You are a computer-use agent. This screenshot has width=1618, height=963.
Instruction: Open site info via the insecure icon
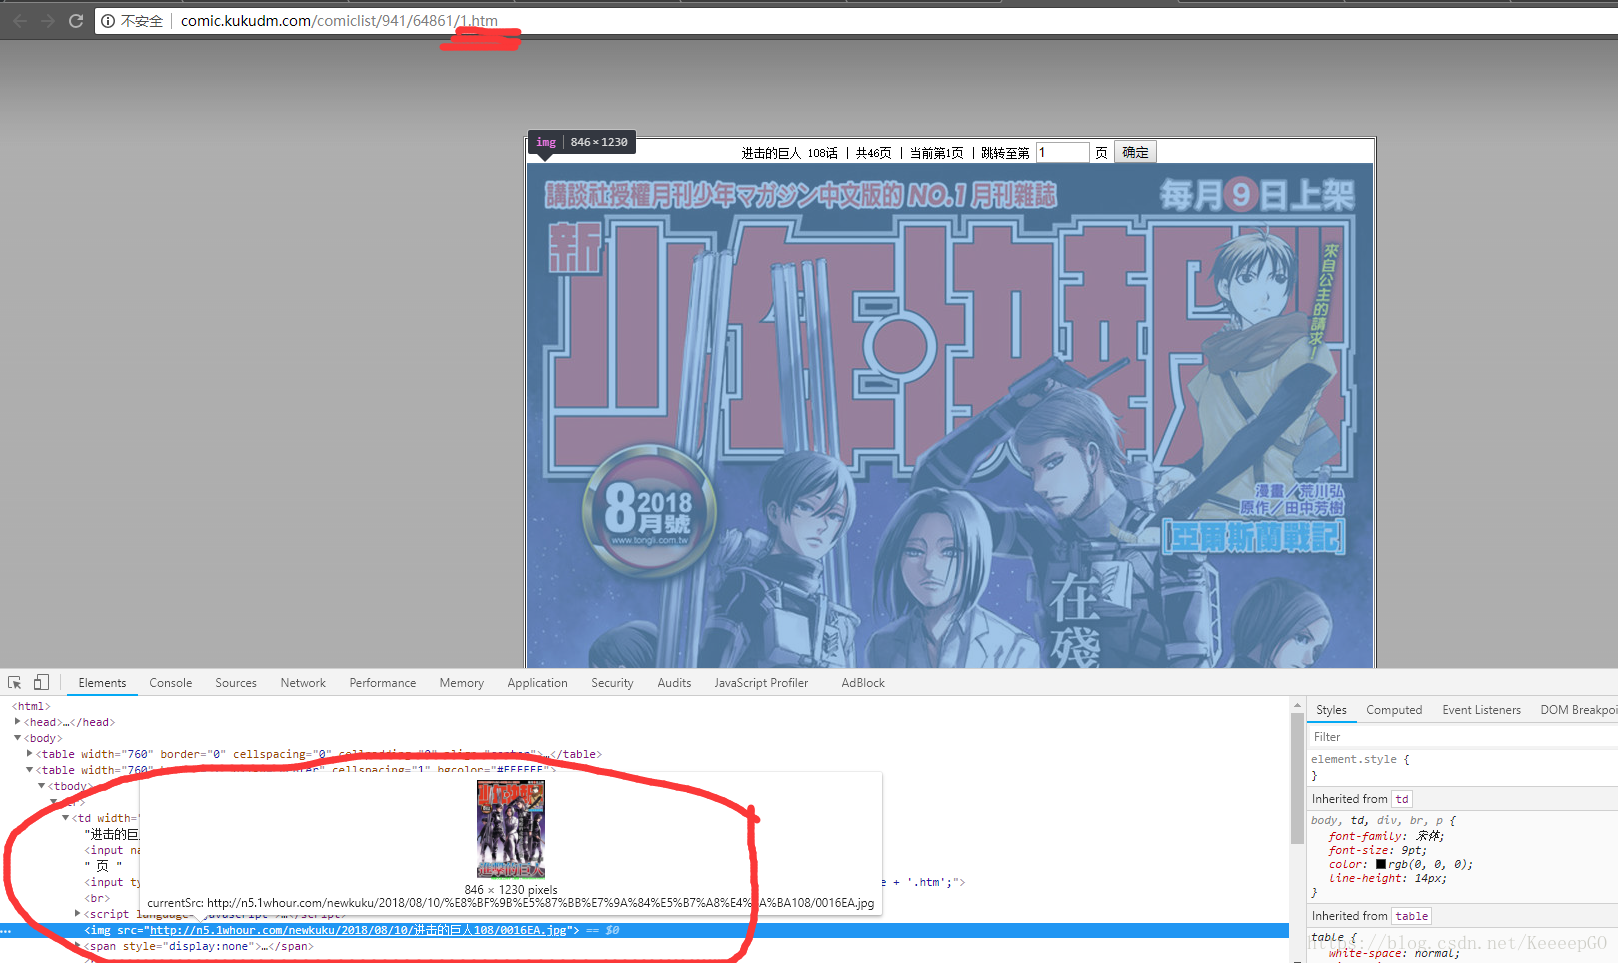click(x=108, y=20)
